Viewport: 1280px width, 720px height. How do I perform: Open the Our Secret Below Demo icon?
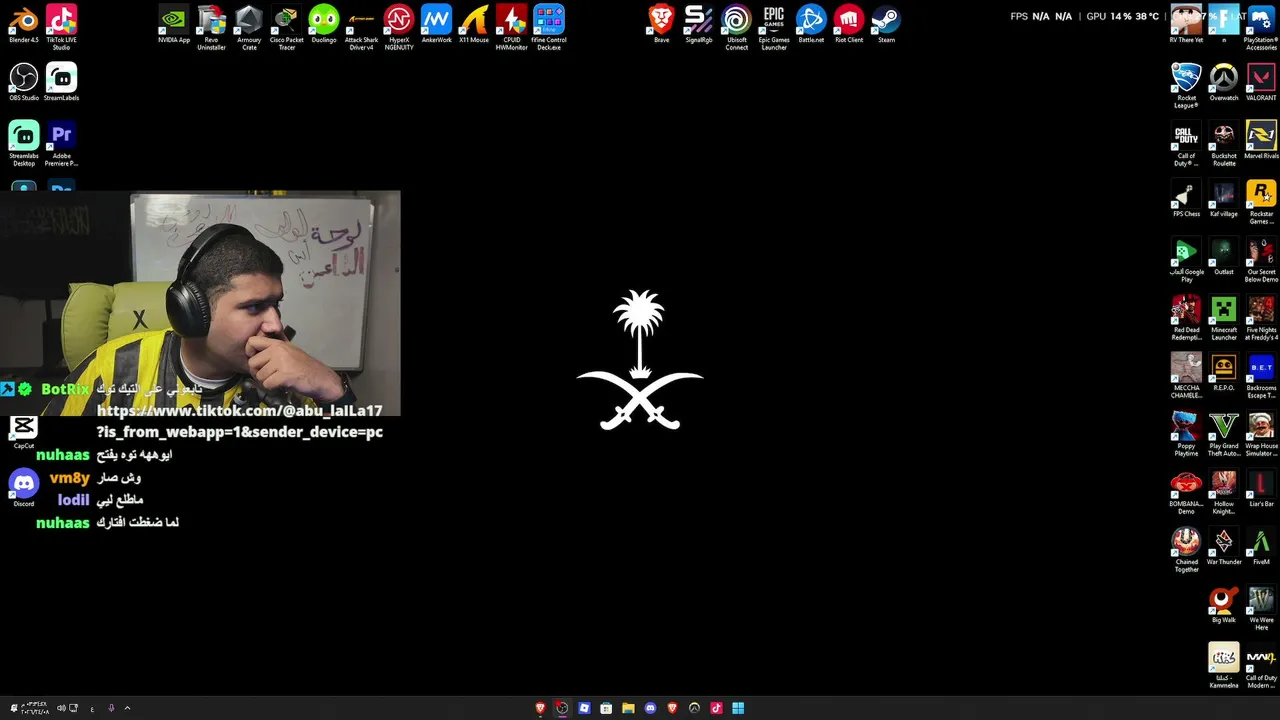pos(1261,260)
